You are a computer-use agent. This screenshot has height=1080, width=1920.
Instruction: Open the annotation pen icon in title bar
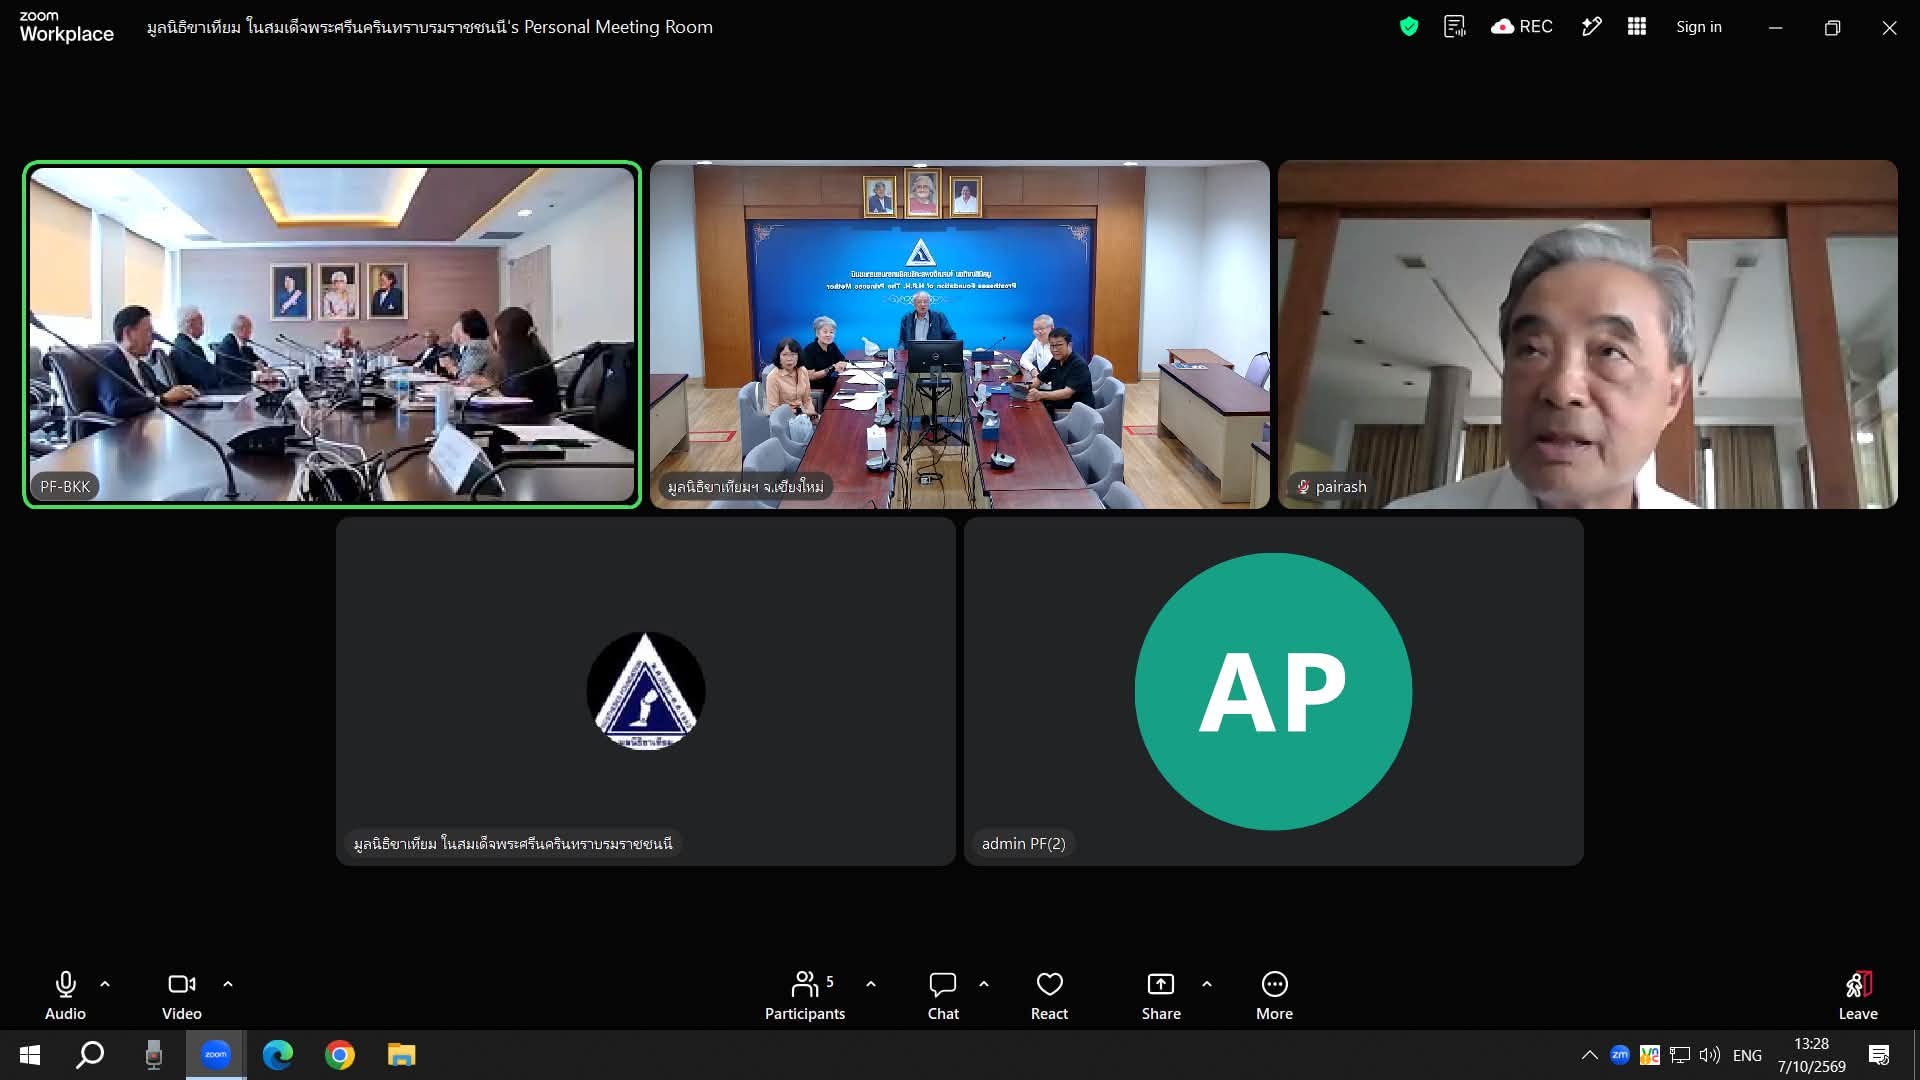point(1592,27)
